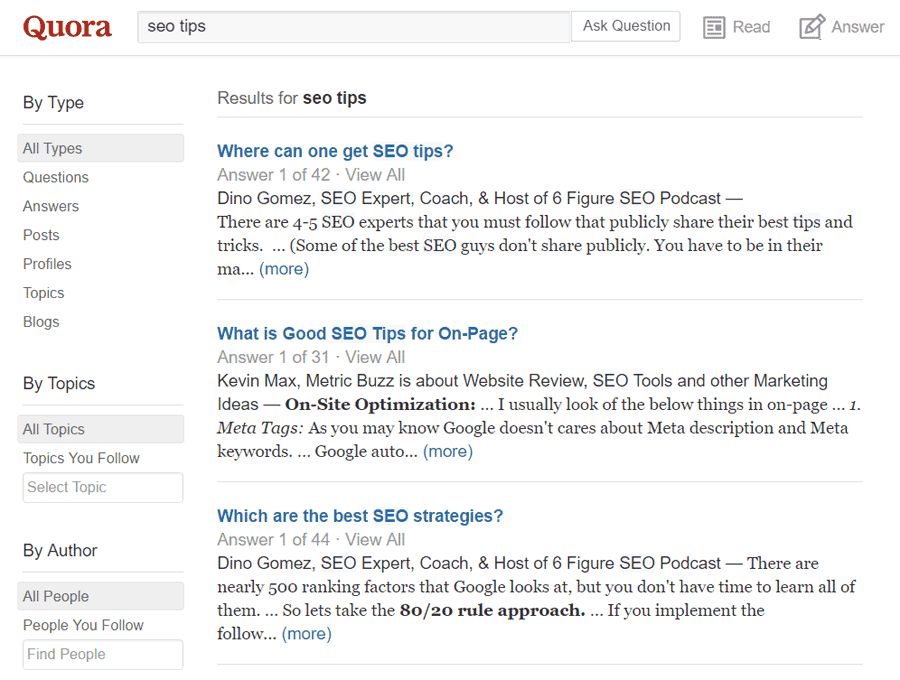Select Topics You Follow
This screenshot has height=680, width=900.
pyautogui.click(x=80, y=458)
